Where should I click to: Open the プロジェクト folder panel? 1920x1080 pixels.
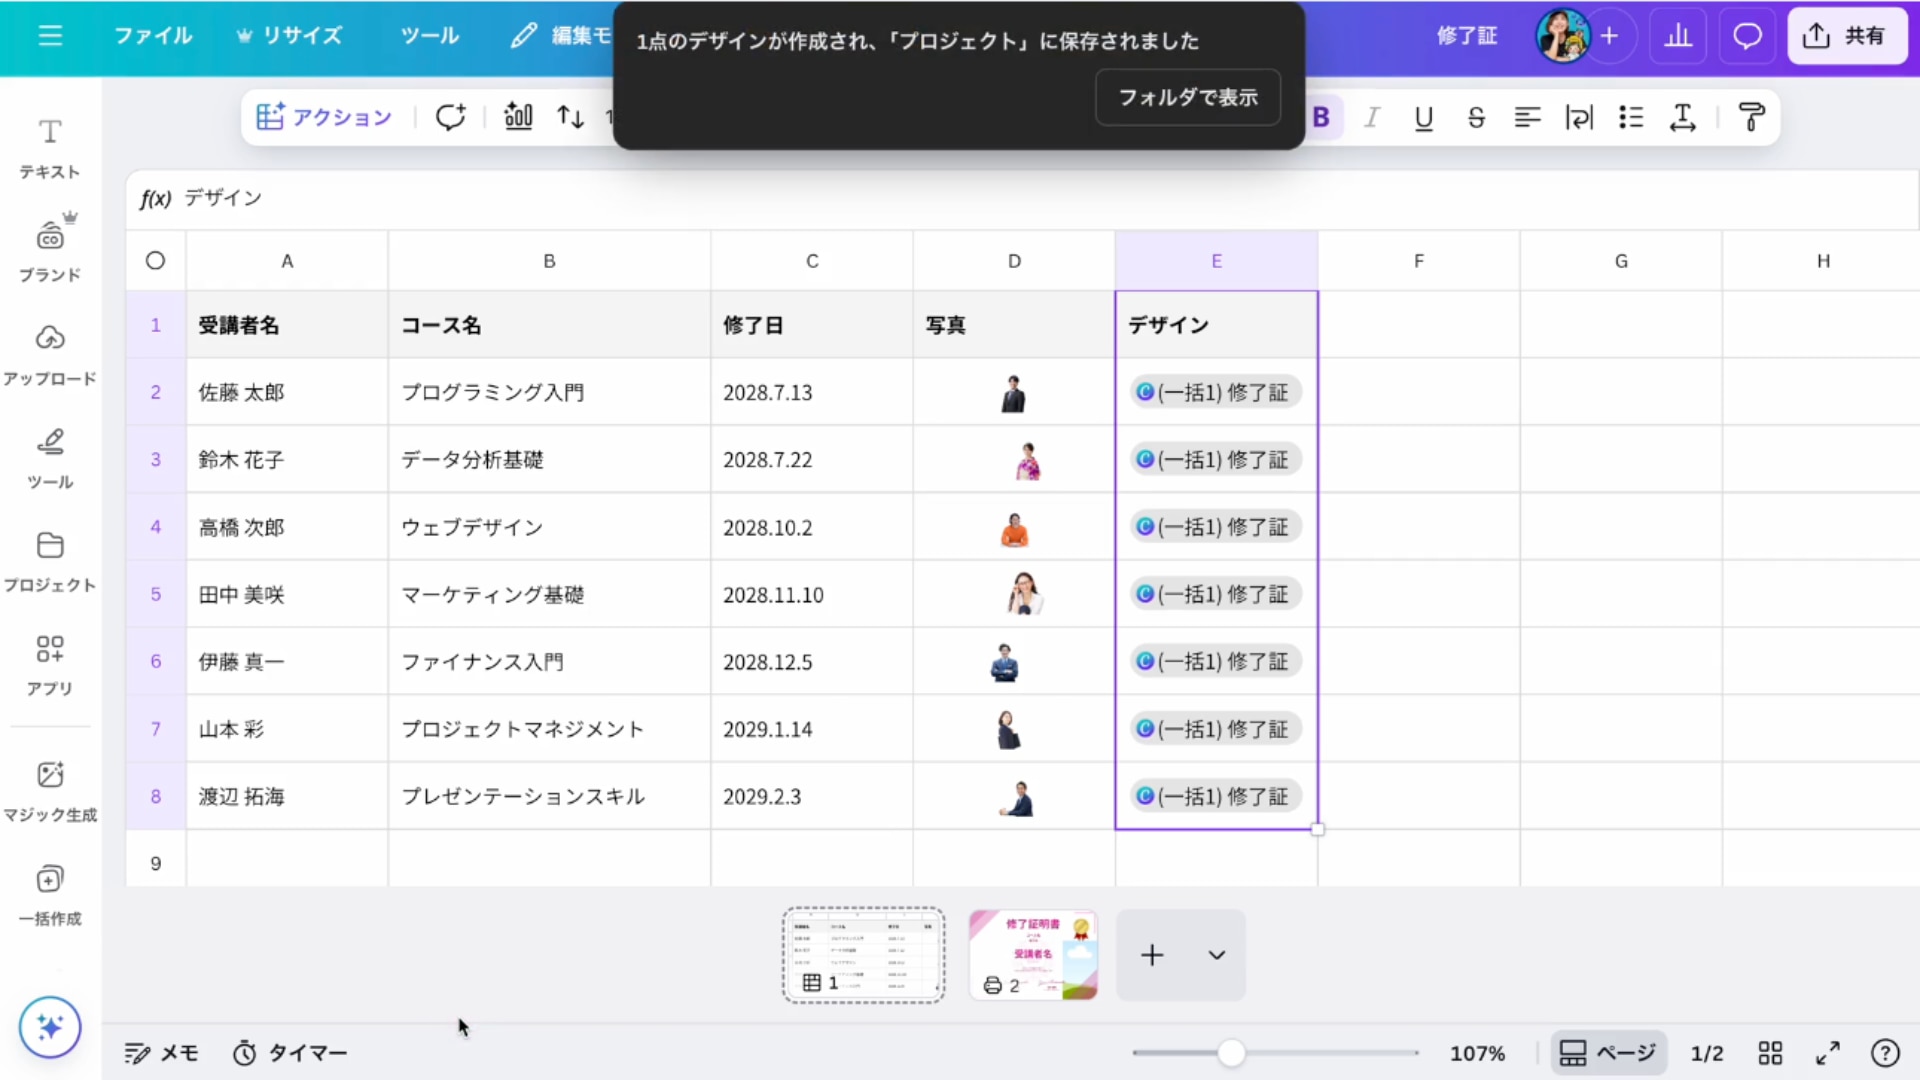(50, 561)
